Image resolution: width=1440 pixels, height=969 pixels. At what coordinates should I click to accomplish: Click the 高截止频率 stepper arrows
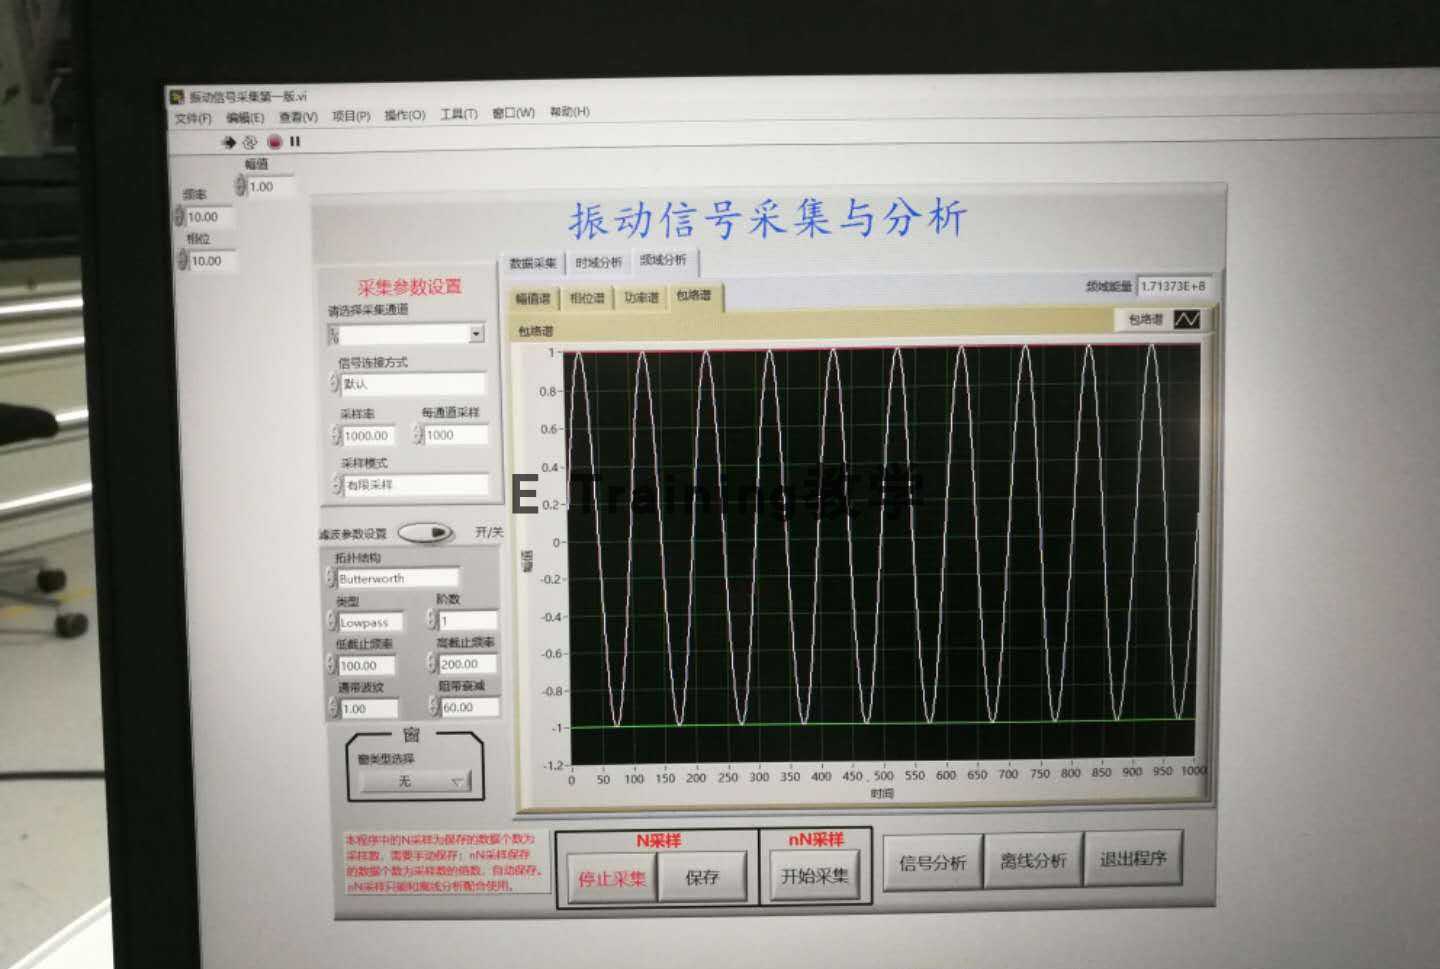433,663
